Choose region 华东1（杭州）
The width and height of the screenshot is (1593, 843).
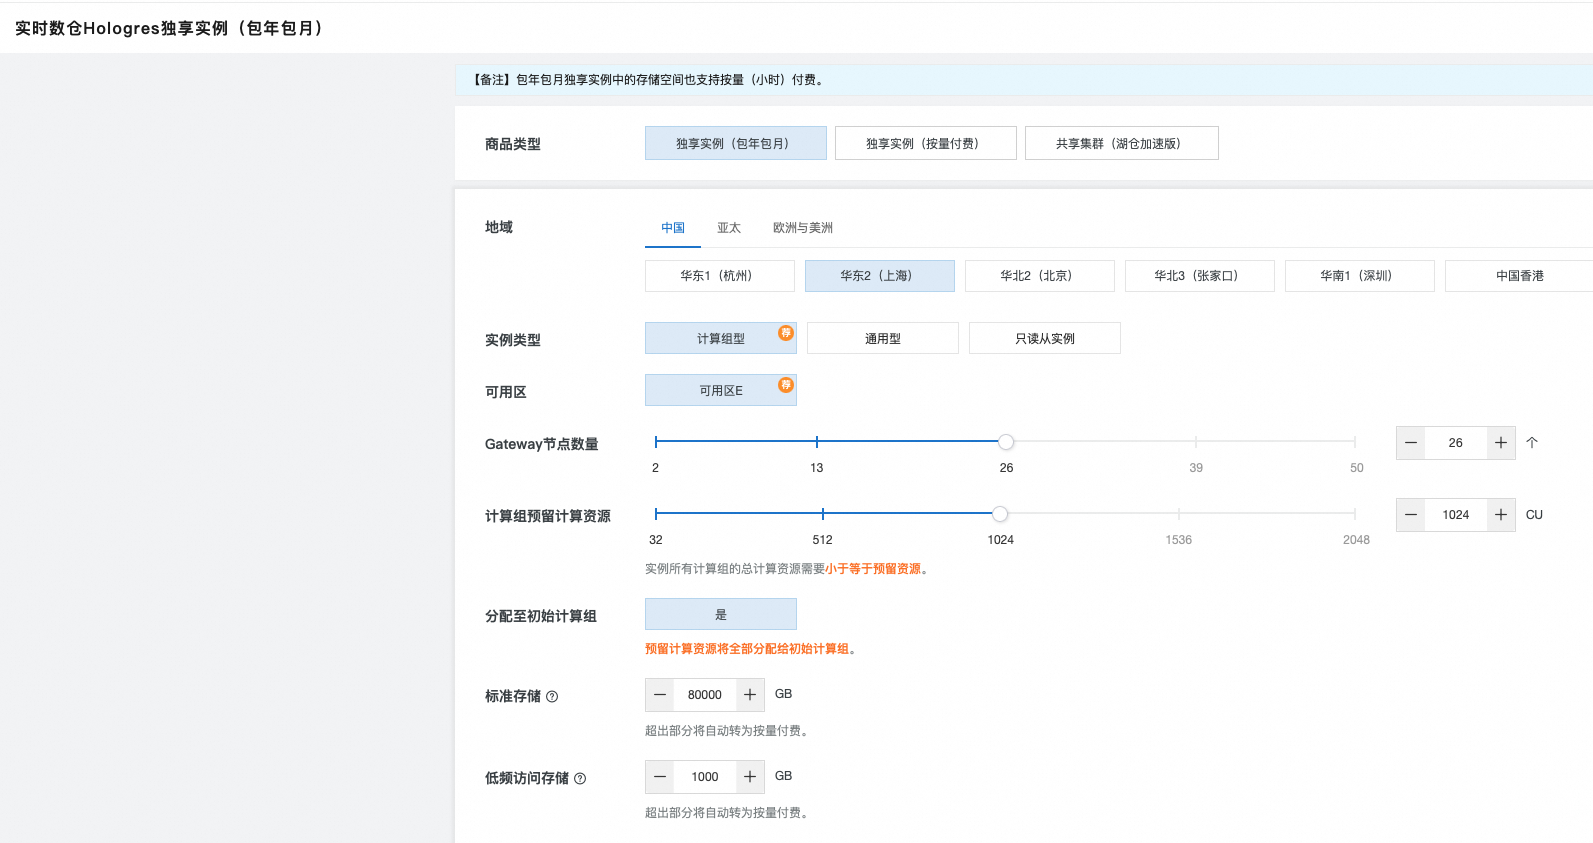coord(720,276)
